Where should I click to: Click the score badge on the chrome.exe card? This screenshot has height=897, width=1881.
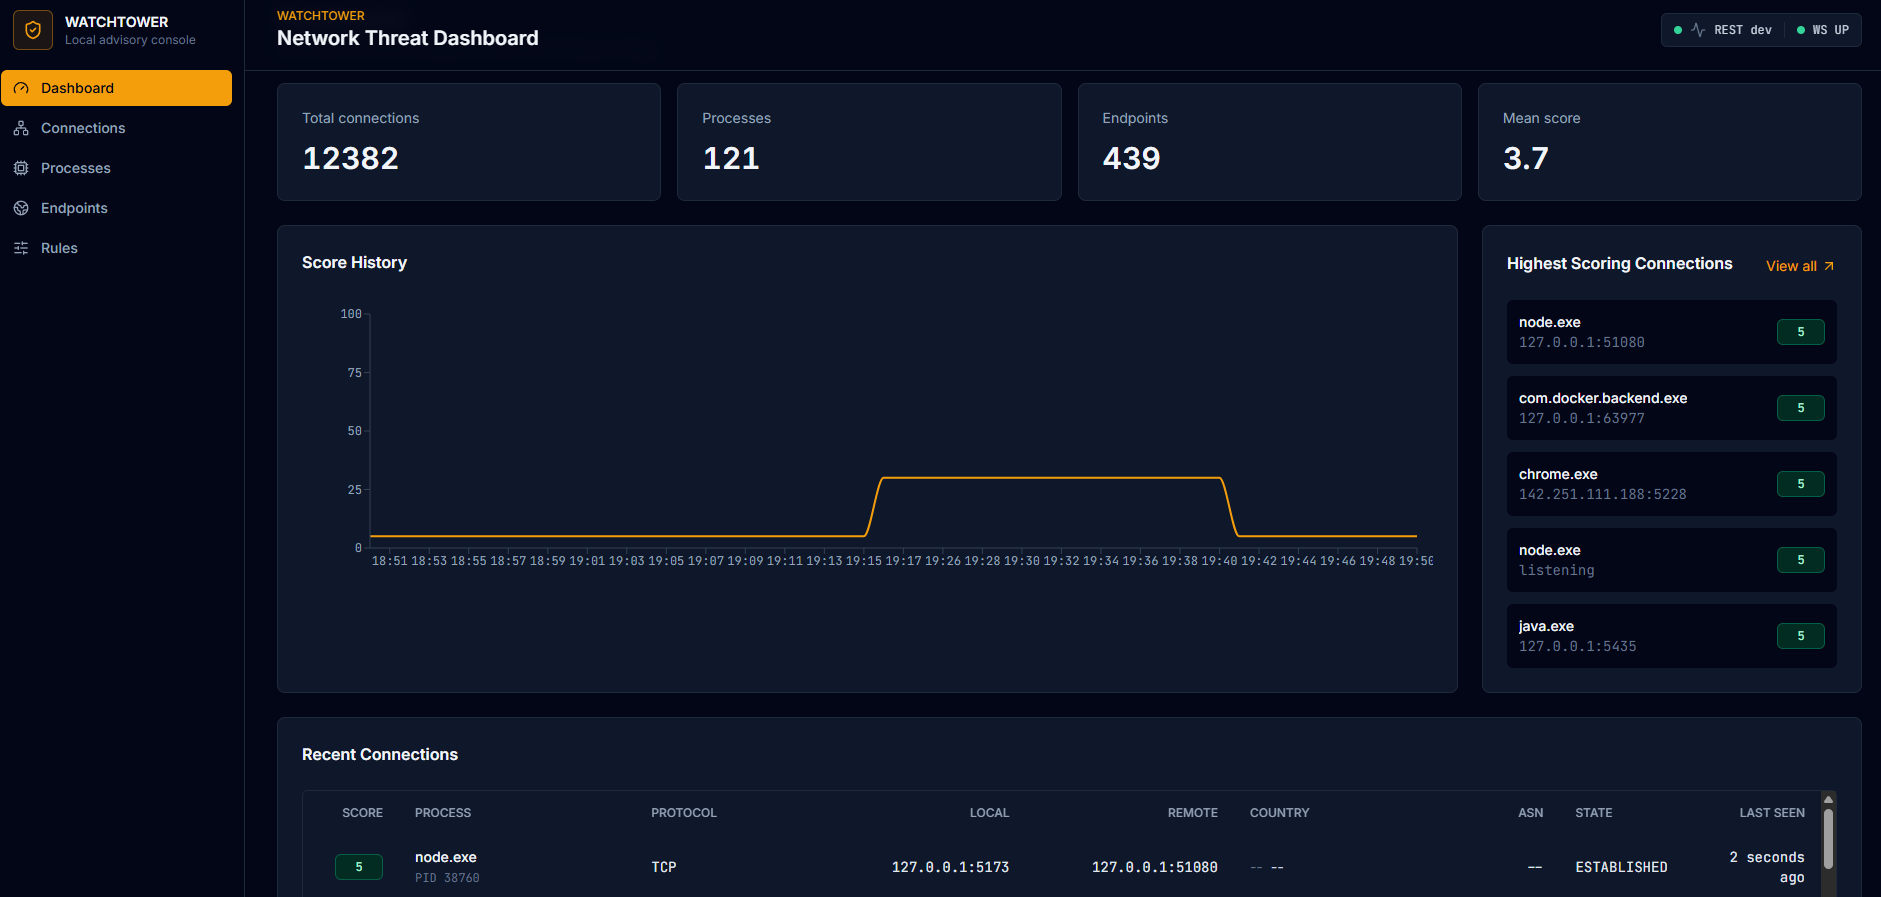click(x=1801, y=484)
